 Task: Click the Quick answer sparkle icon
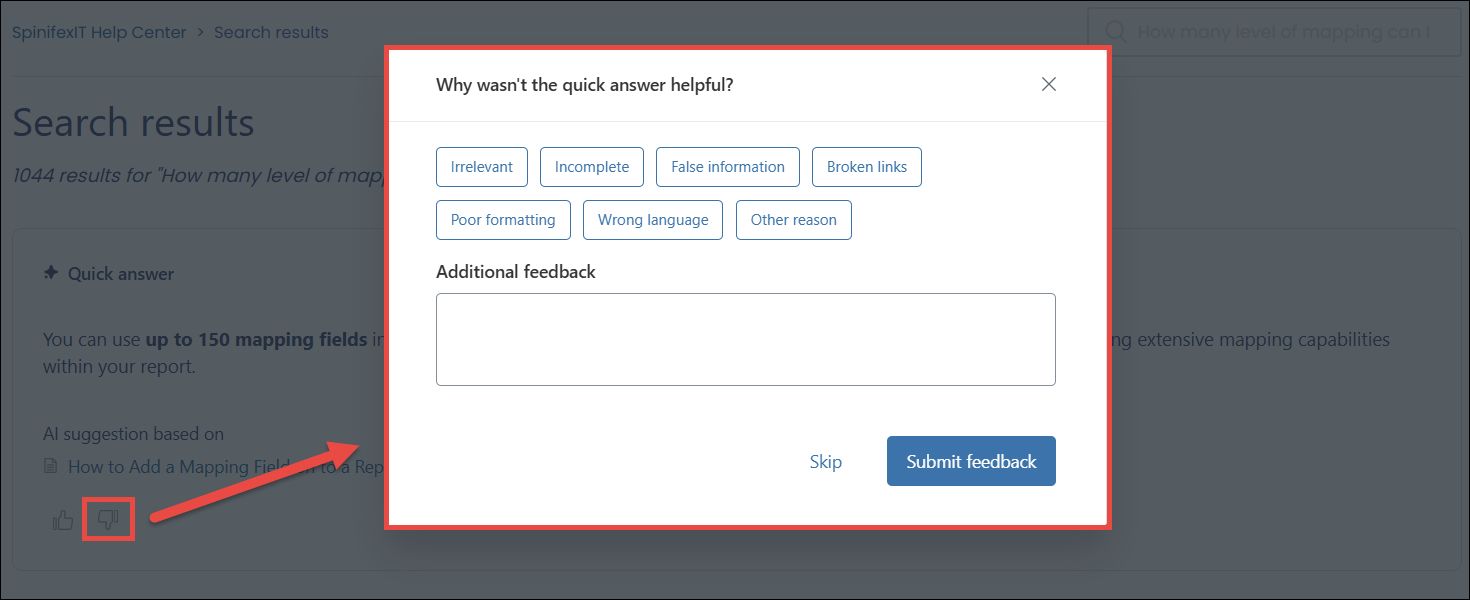point(51,273)
